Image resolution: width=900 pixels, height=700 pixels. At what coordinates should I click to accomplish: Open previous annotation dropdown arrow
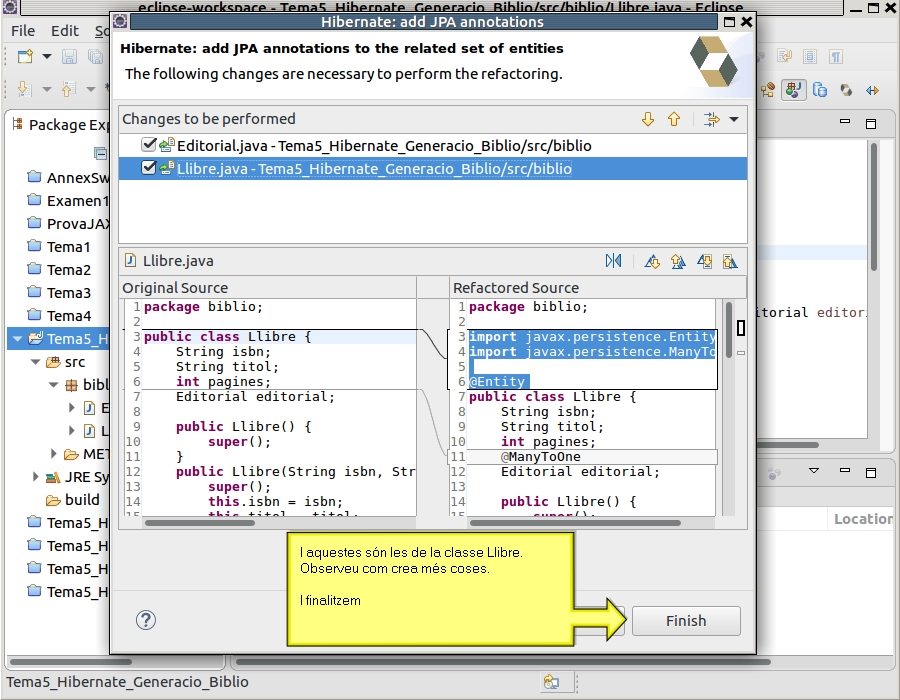click(x=91, y=89)
